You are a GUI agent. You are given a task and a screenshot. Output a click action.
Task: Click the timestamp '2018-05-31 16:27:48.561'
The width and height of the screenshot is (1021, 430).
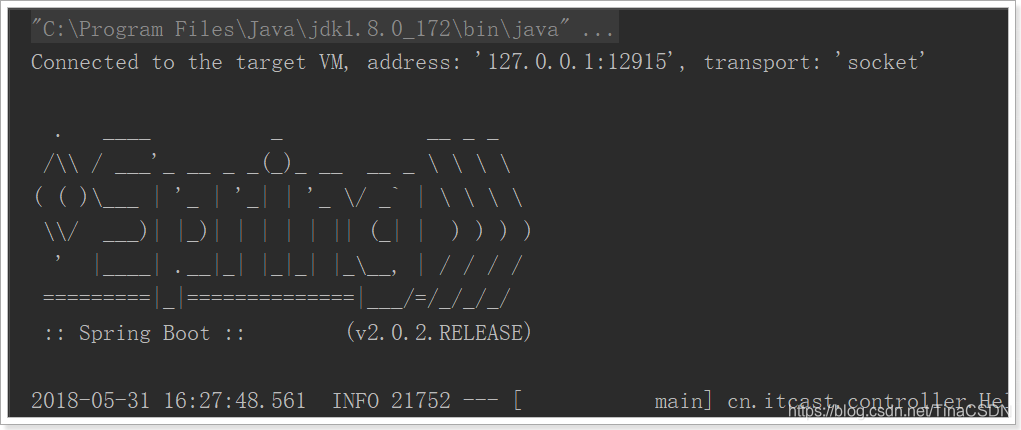tap(168, 401)
